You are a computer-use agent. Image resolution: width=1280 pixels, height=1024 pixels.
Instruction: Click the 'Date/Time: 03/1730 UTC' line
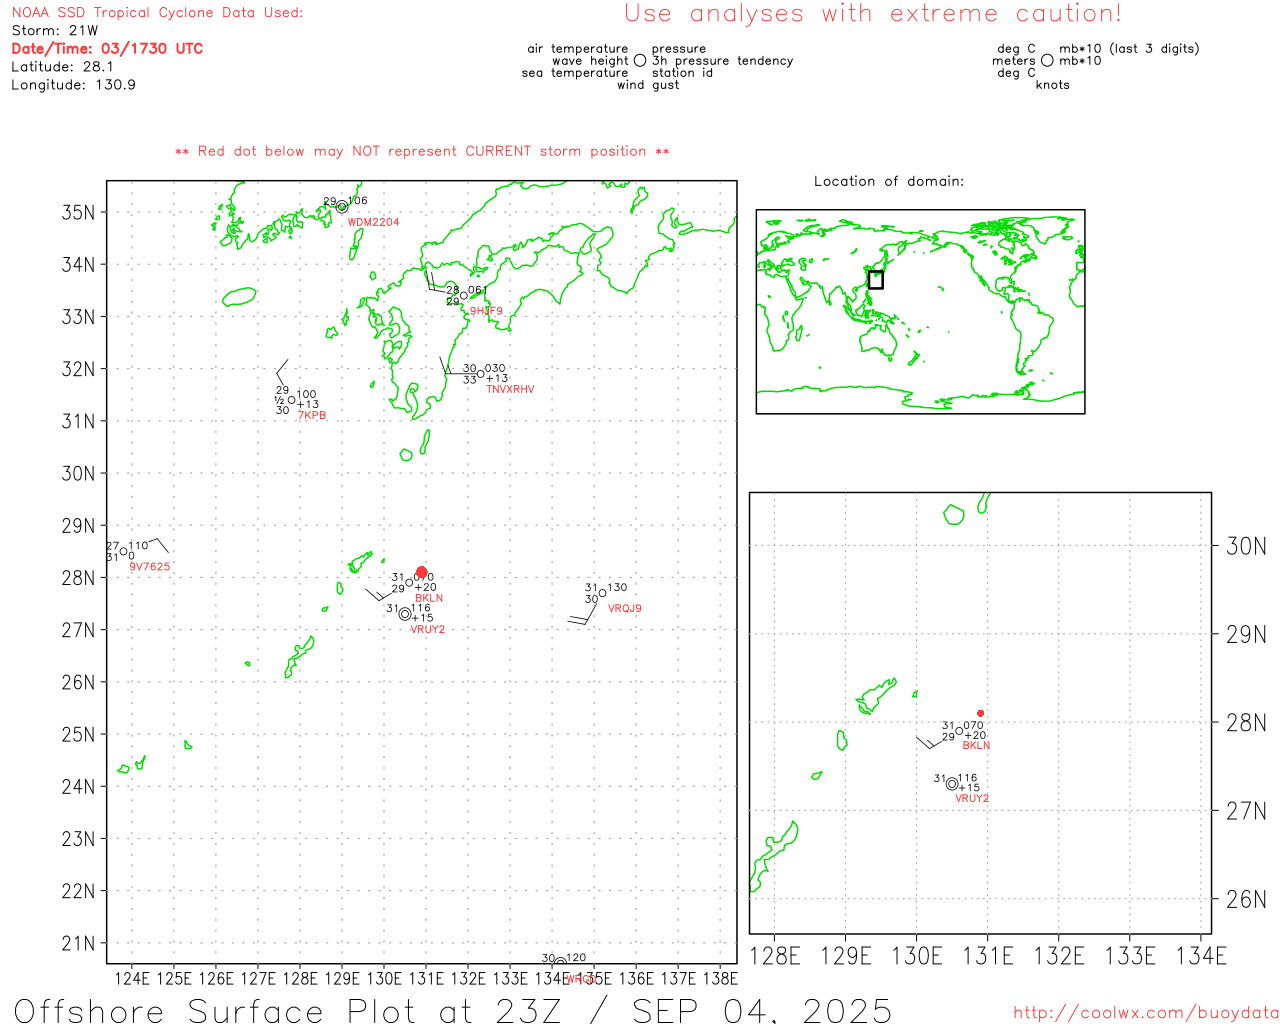(107, 48)
